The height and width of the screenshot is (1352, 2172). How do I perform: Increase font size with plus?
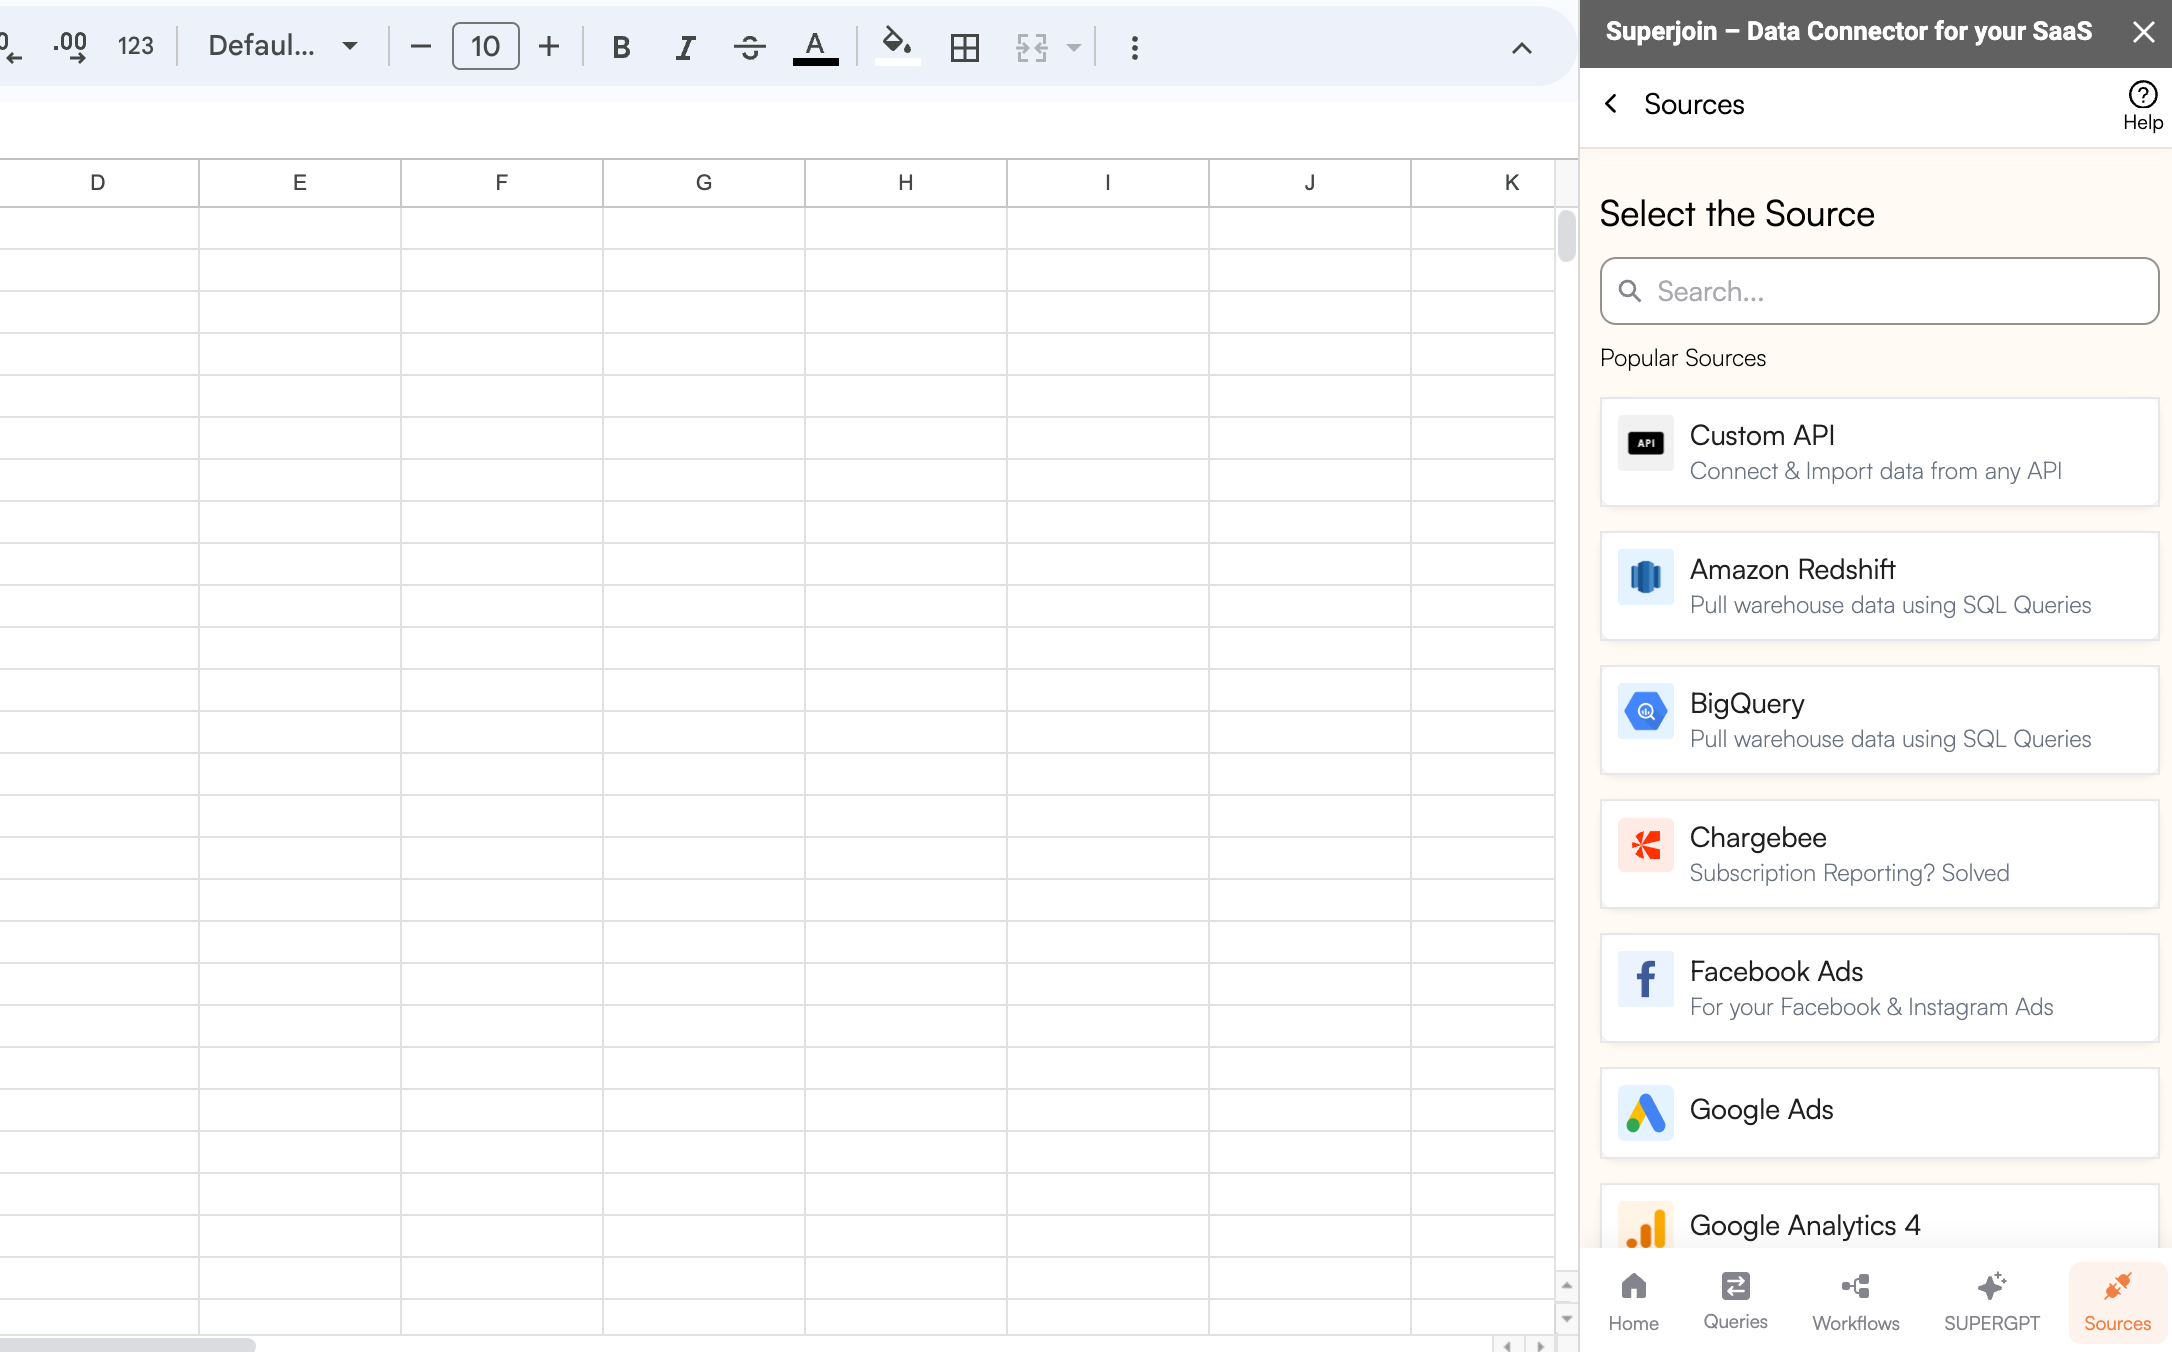[x=549, y=46]
